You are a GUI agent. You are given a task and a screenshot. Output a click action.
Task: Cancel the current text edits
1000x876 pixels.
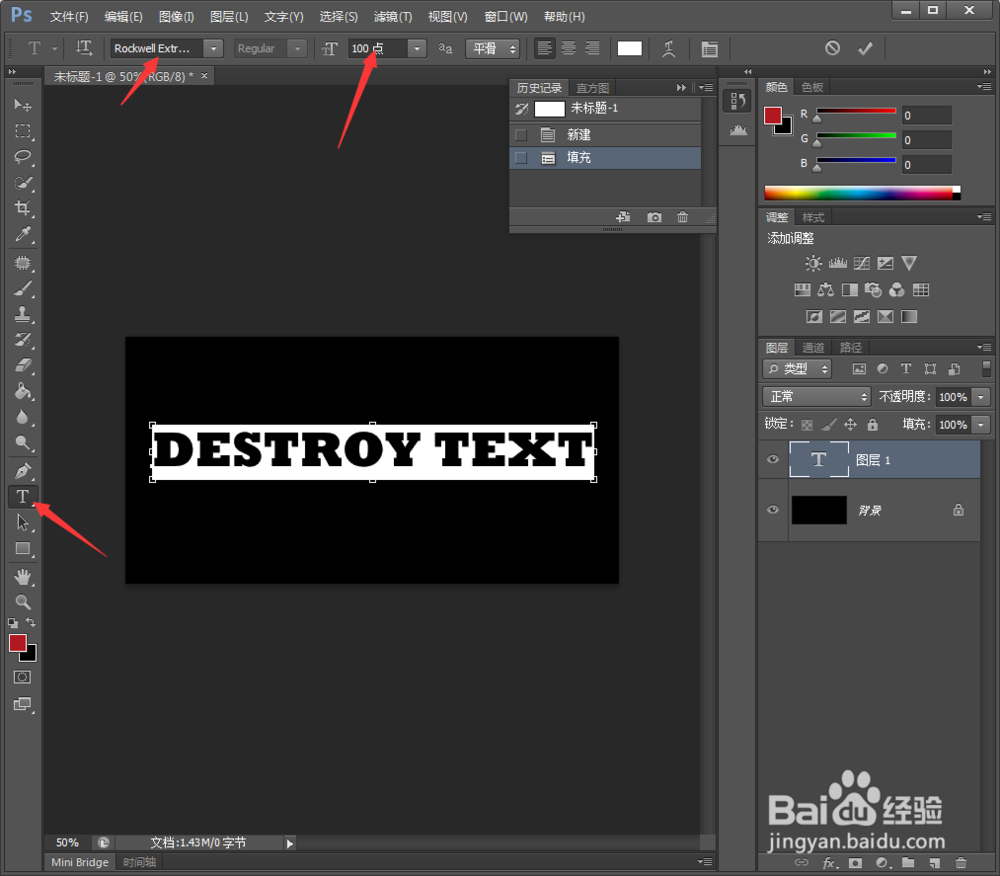tap(832, 48)
